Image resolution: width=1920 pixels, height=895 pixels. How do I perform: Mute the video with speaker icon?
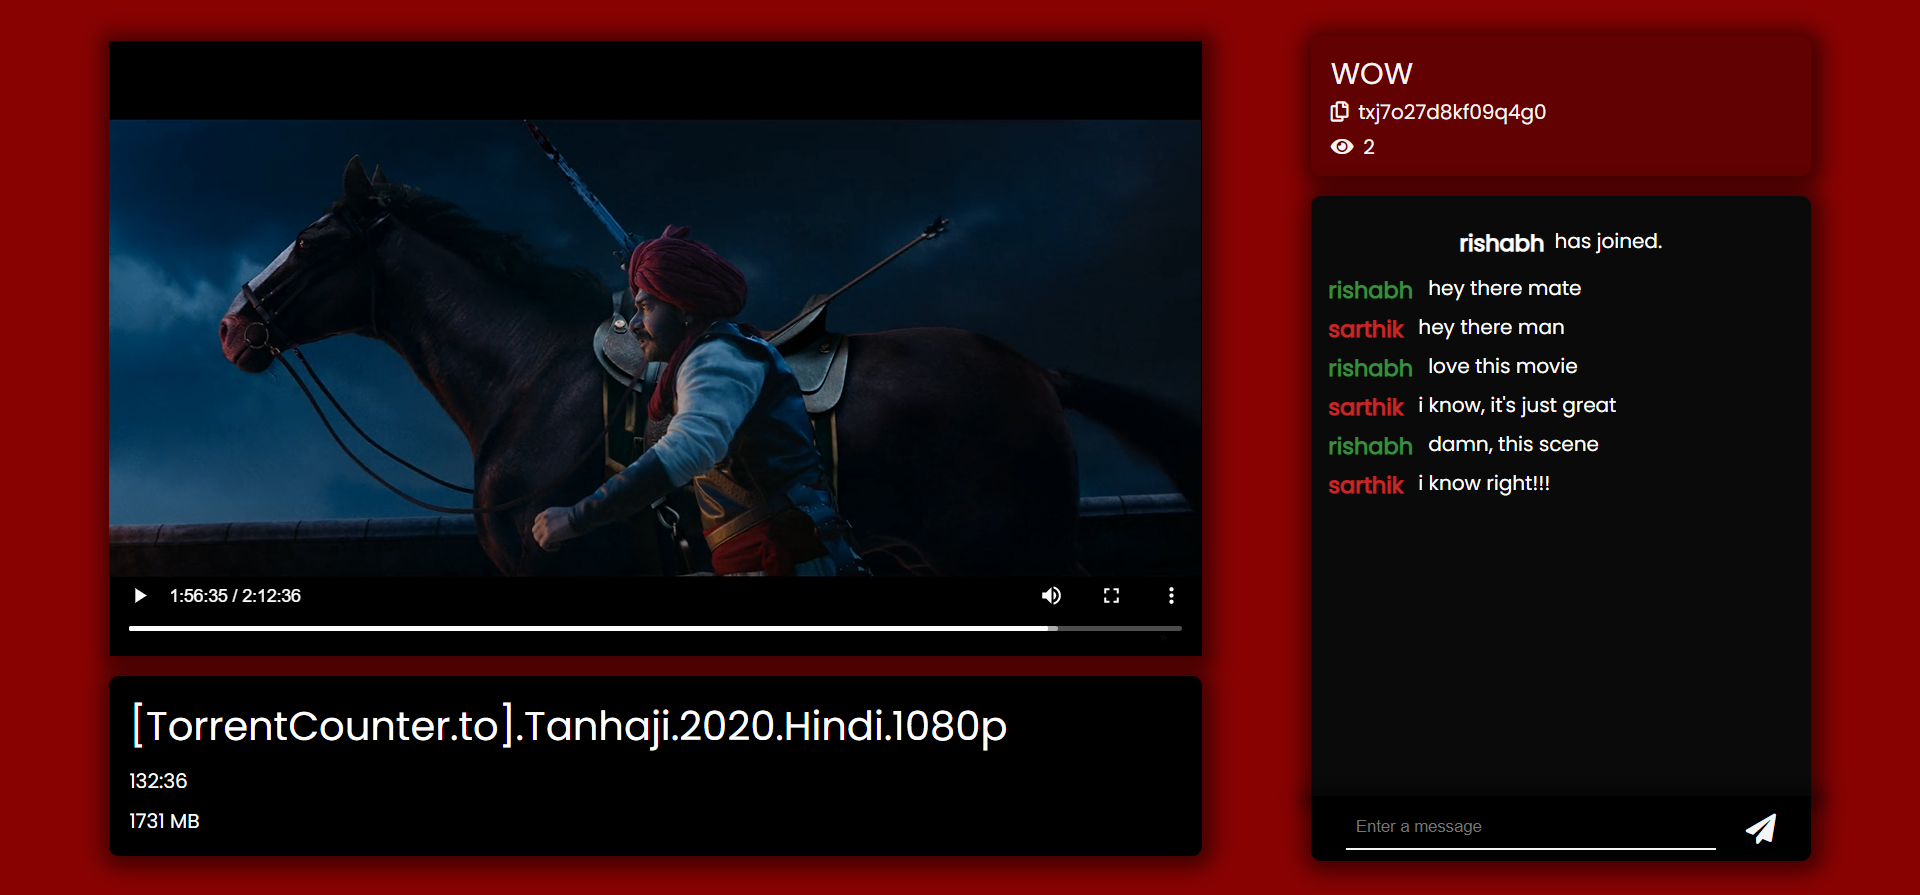(1051, 596)
